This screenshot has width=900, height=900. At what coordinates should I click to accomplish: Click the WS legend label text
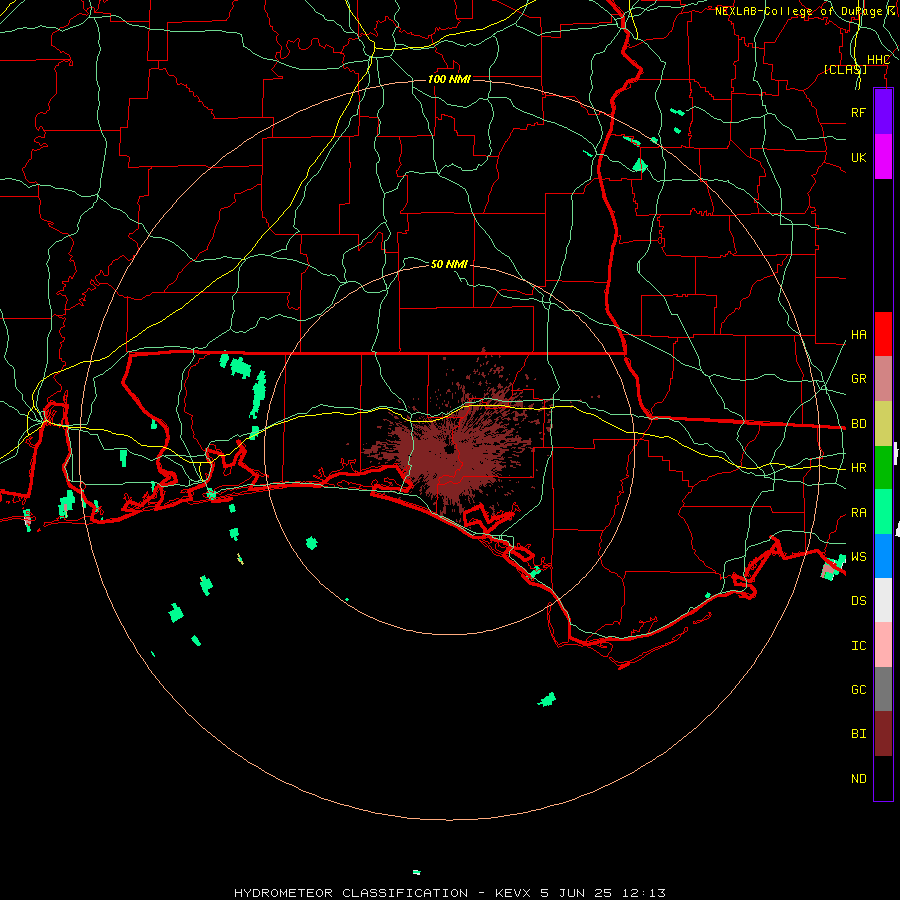point(858,556)
